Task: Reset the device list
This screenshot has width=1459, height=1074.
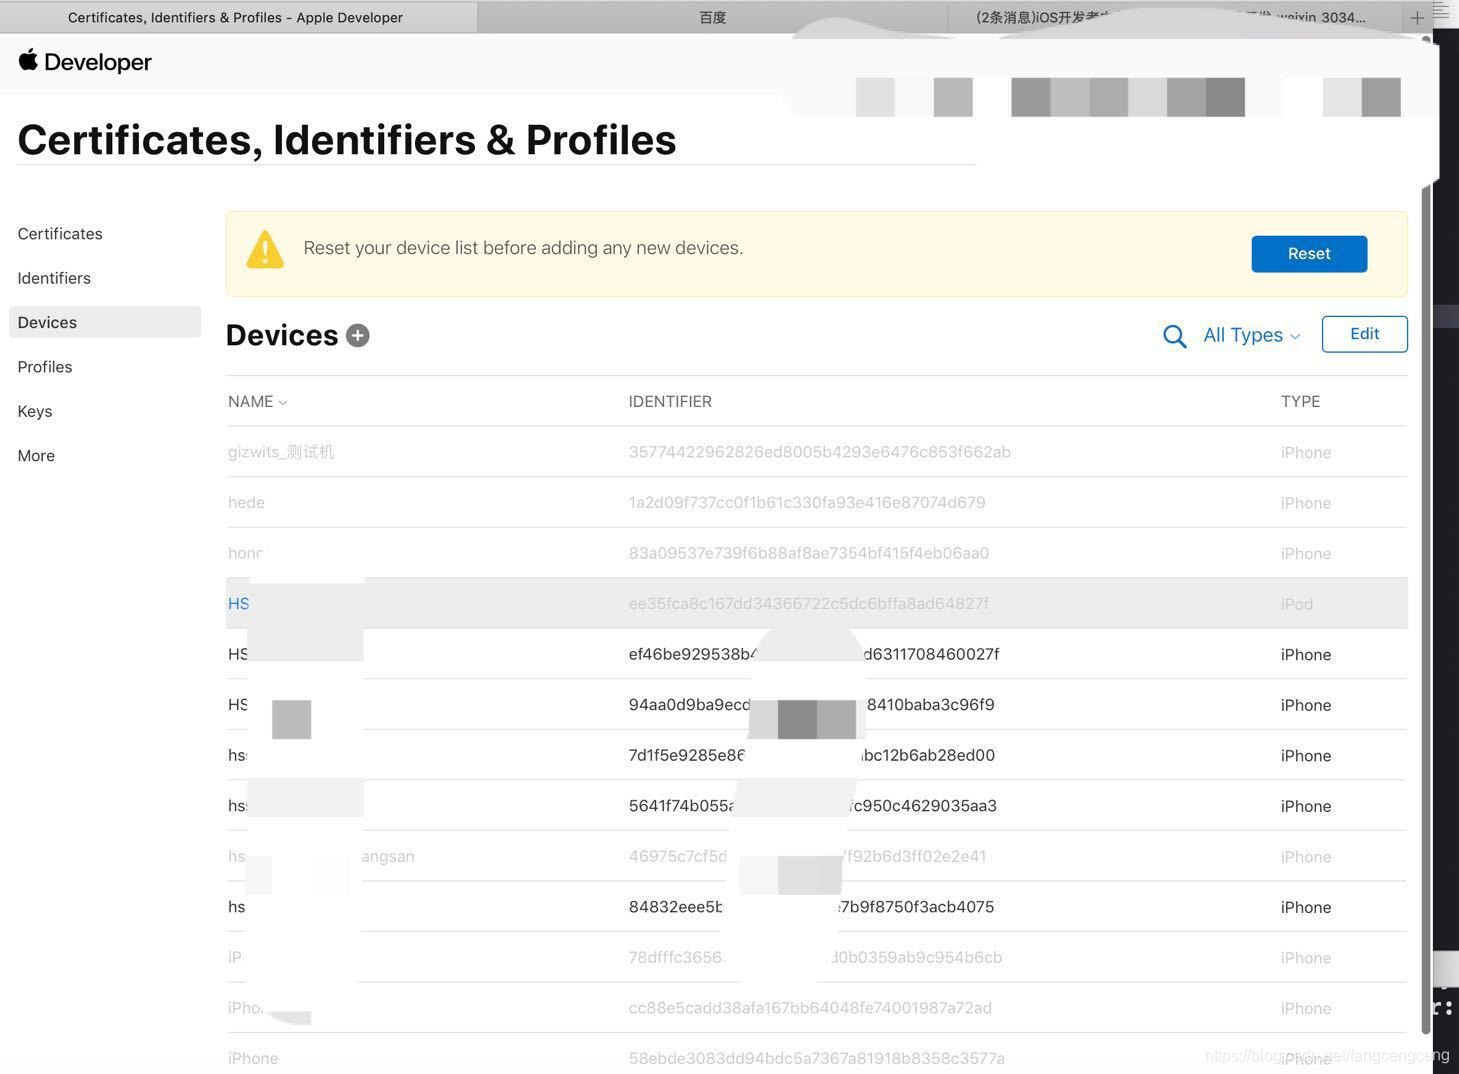Action: pyautogui.click(x=1308, y=254)
